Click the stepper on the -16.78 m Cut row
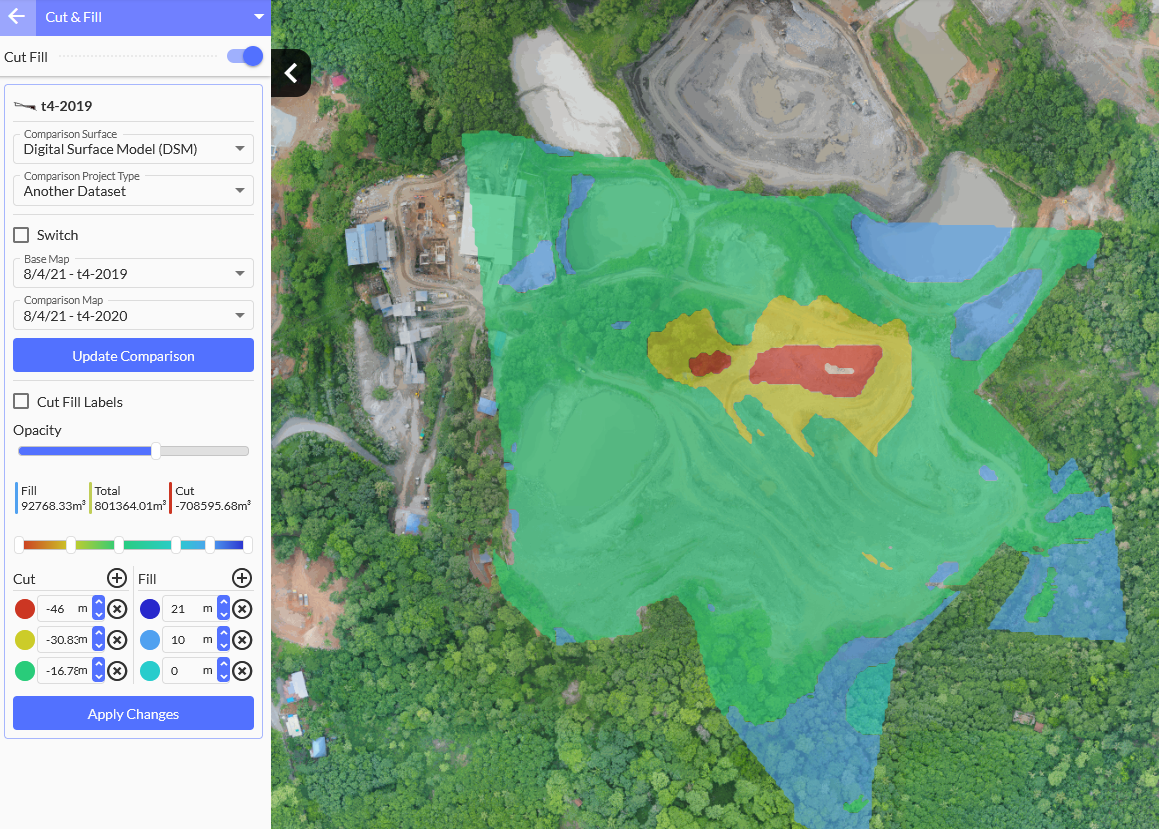Image resolution: width=1159 pixels, height=829 pixels. 98,671
